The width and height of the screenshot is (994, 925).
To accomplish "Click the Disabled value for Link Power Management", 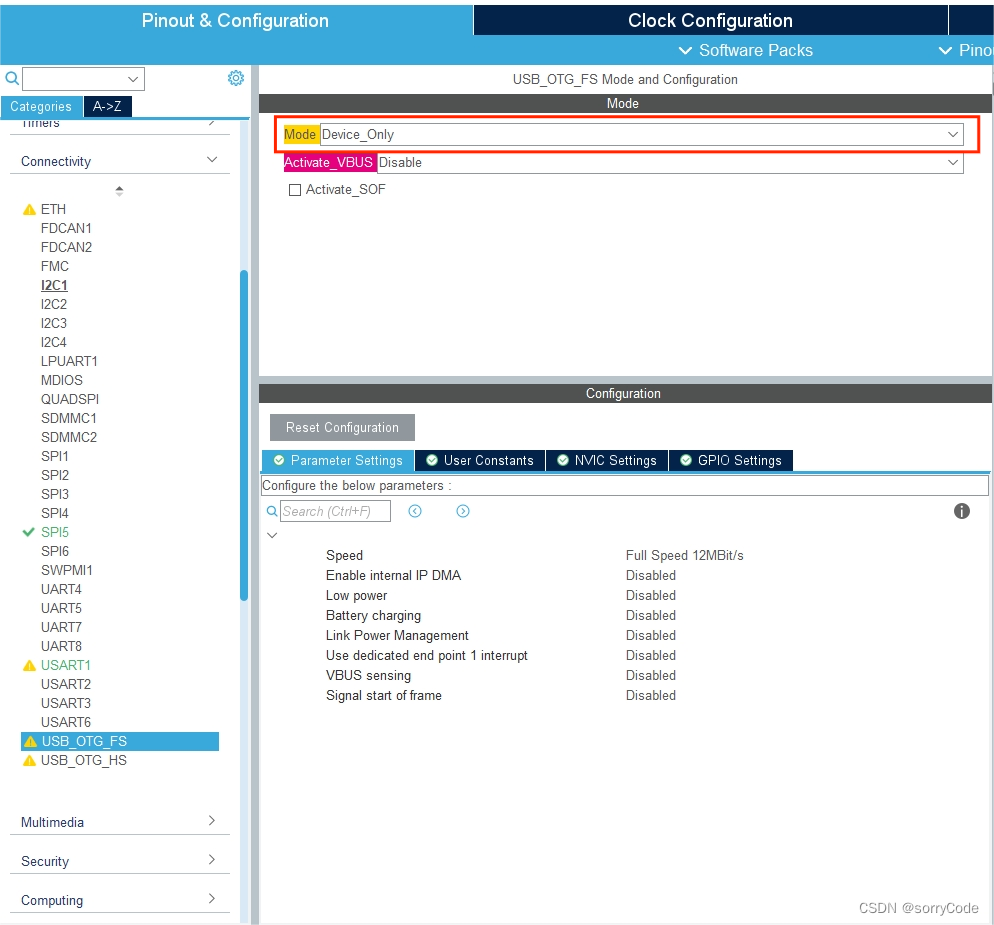I will point(650,635).
